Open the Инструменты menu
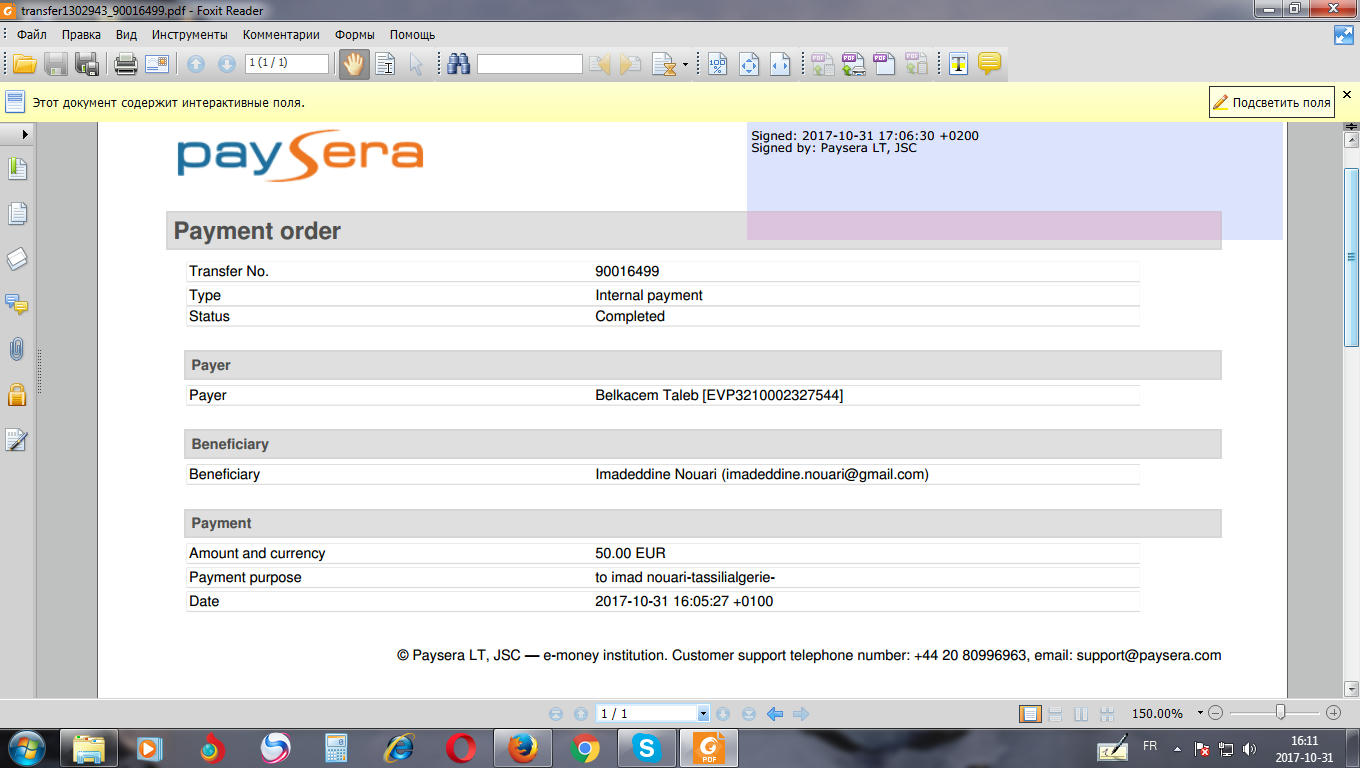Image resolution: width=1360 pixels, height=768 pixels. pyautogui.click(x=190, y=35)
